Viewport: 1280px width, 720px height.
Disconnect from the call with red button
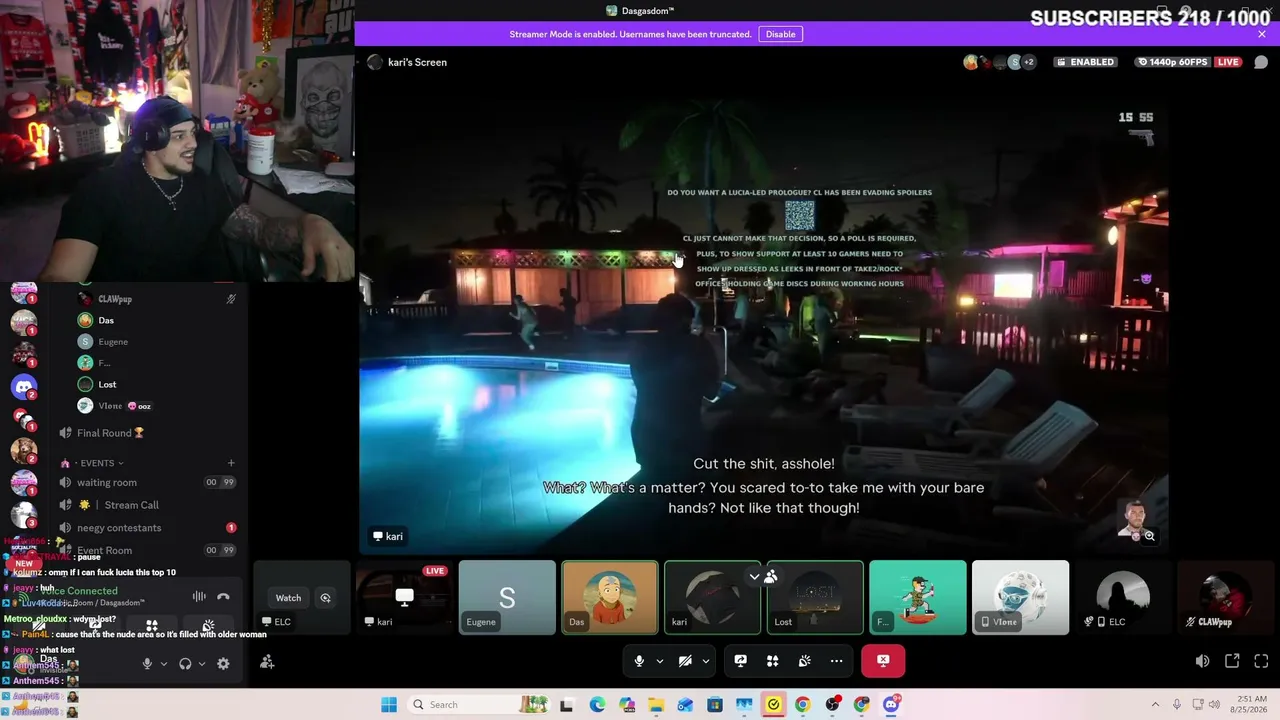tap(883, 661)
